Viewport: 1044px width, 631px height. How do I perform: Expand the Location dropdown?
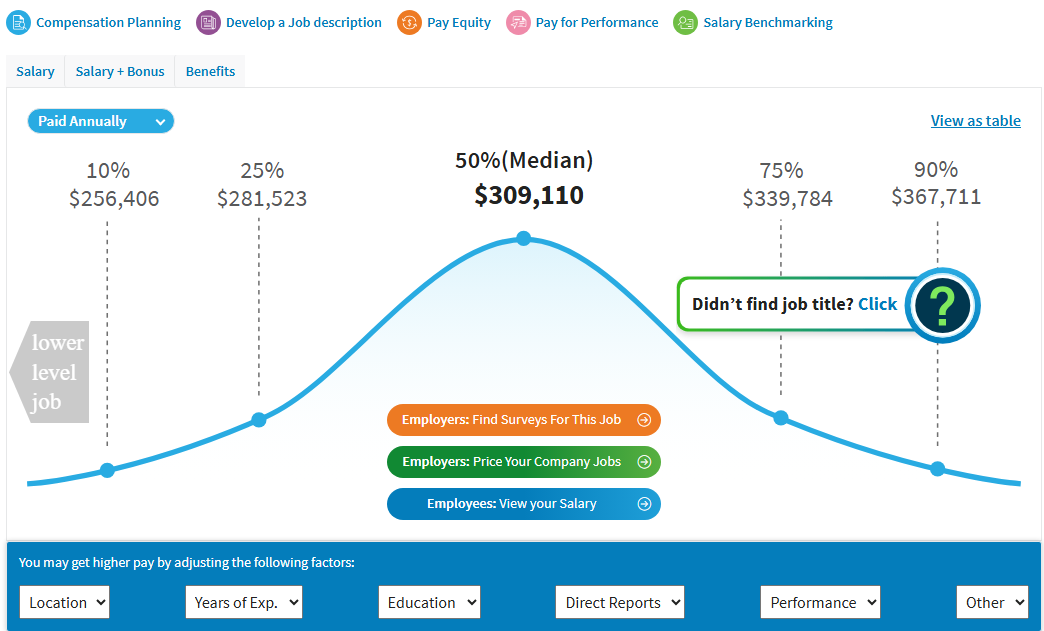[64, 602]
